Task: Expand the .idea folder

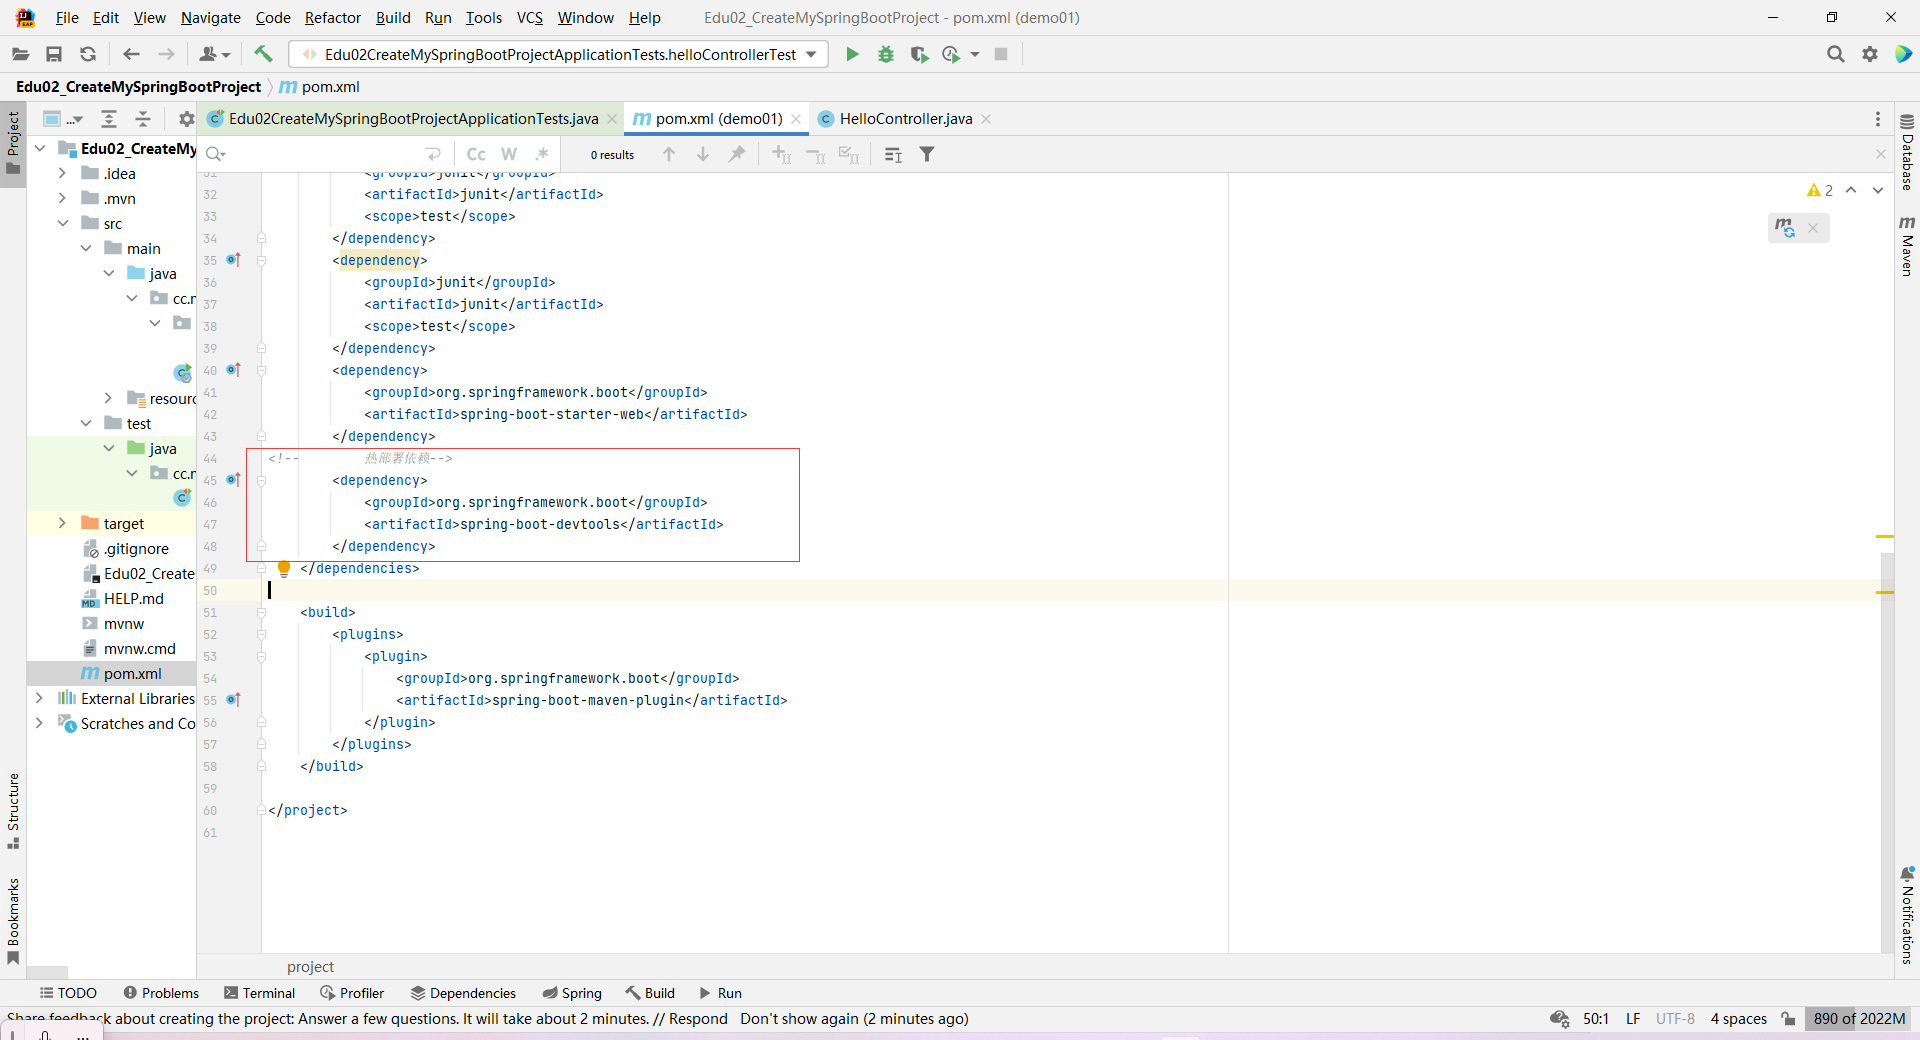Action: tap(62, 173)
